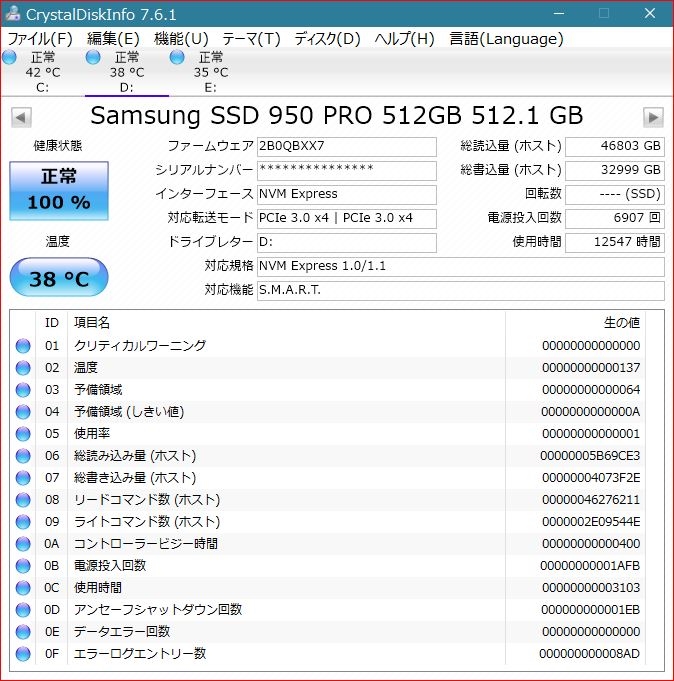Image resolution: width=674 pixels, height=681 pixels.
Task: Click the ID column header
Action: point(52,323)
